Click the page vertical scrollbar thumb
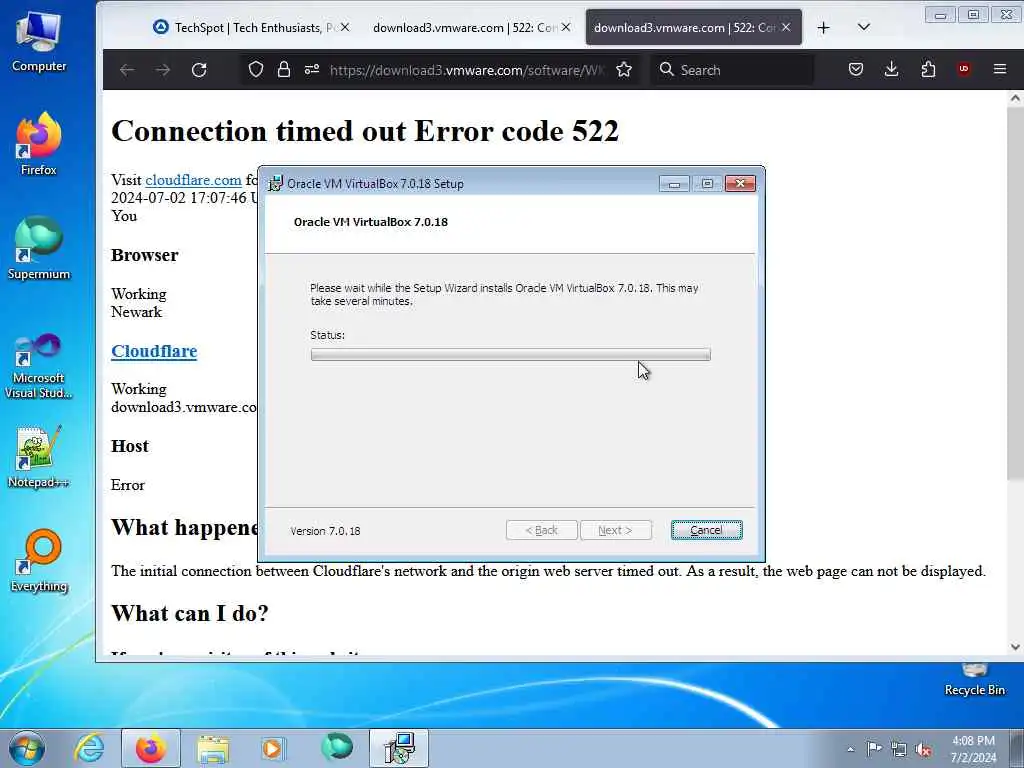 click(1015, 294)
